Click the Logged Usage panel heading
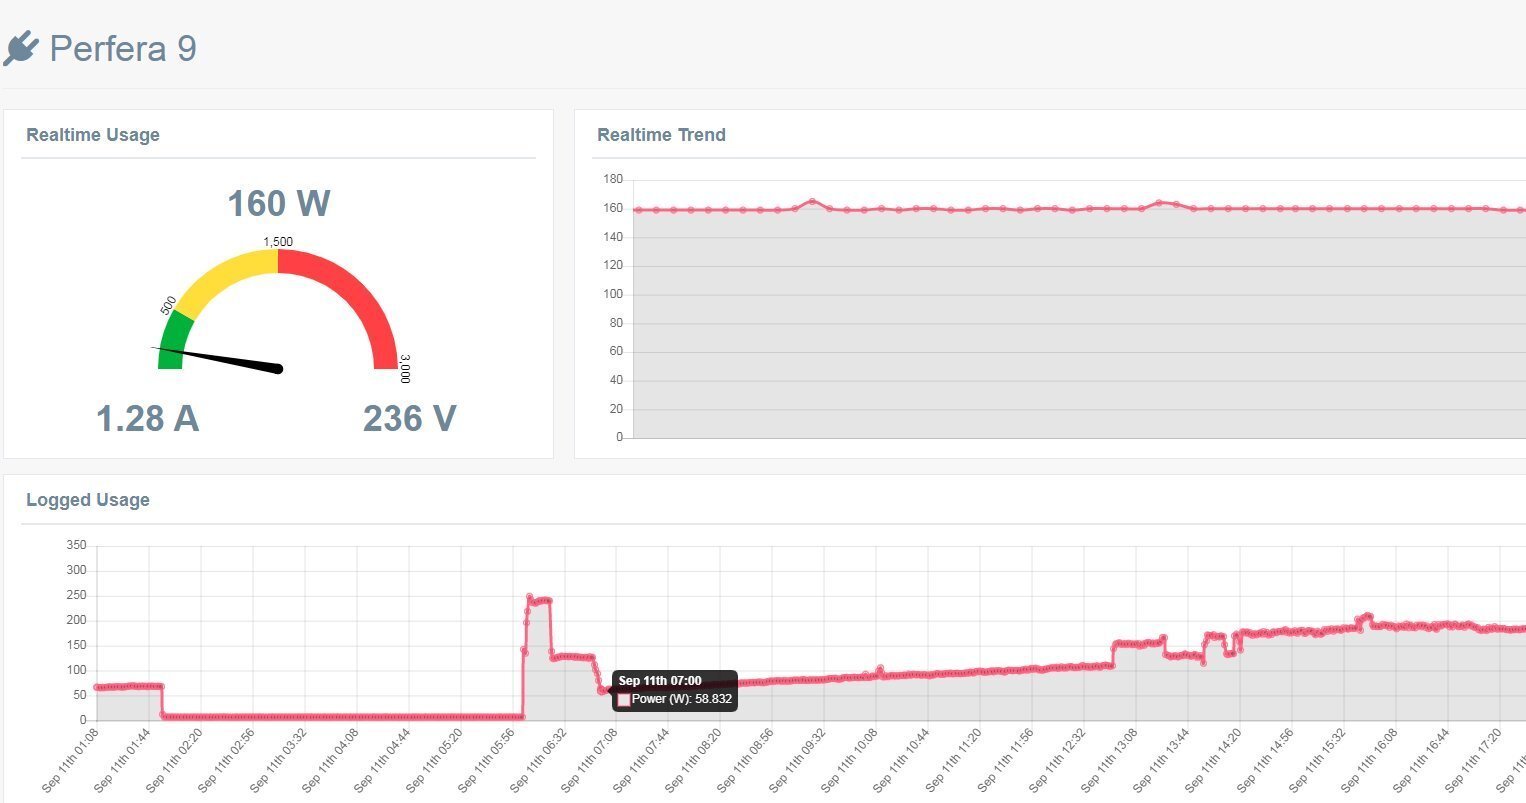This screenshot has width=1526, height=803. (88, 500)
